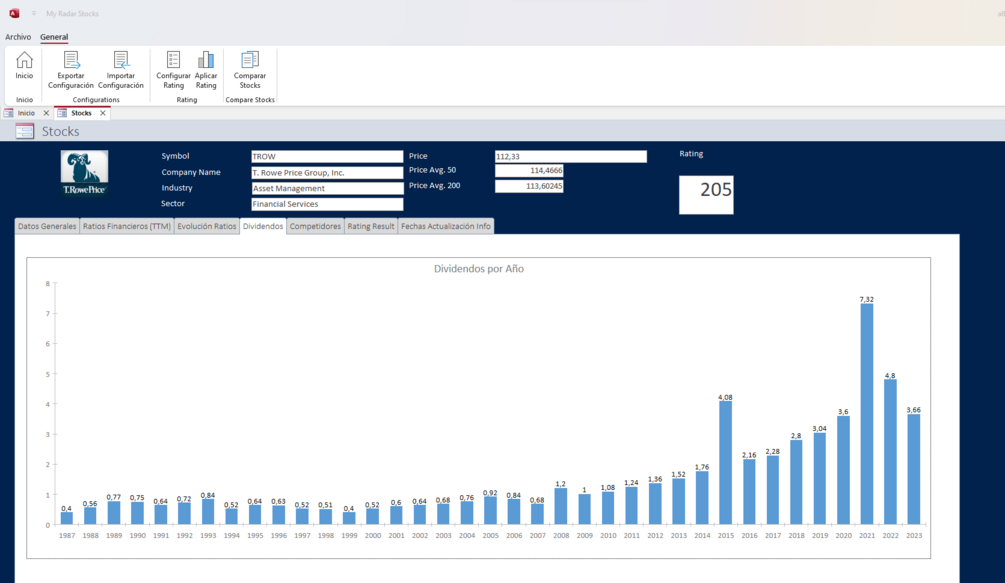This screenshot has width=1005, height=583.
Task: Close the Inicio document tab
Action: 46,113
